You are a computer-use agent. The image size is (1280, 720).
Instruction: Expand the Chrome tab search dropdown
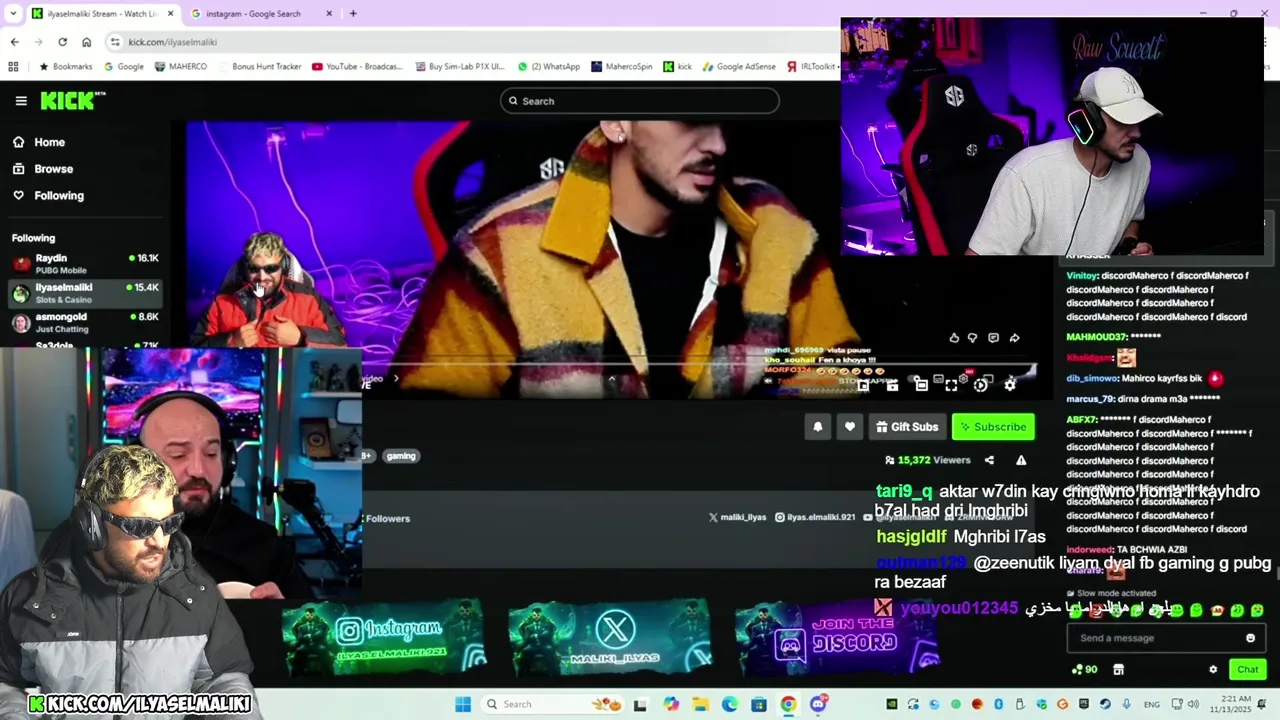[13, 14]
